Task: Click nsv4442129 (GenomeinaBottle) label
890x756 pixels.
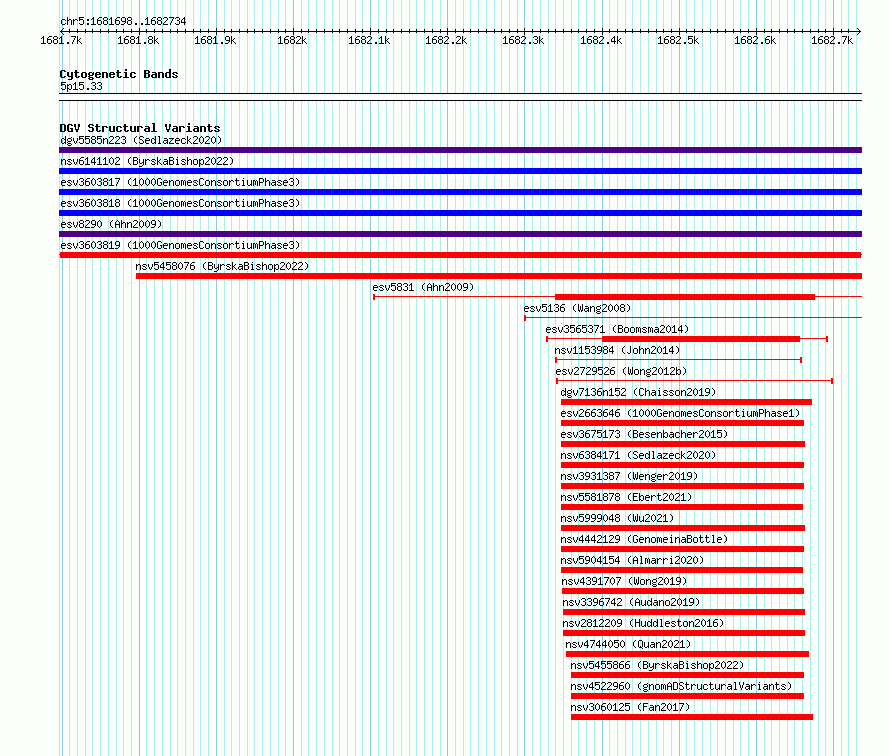Action: [x=644, y=539]
